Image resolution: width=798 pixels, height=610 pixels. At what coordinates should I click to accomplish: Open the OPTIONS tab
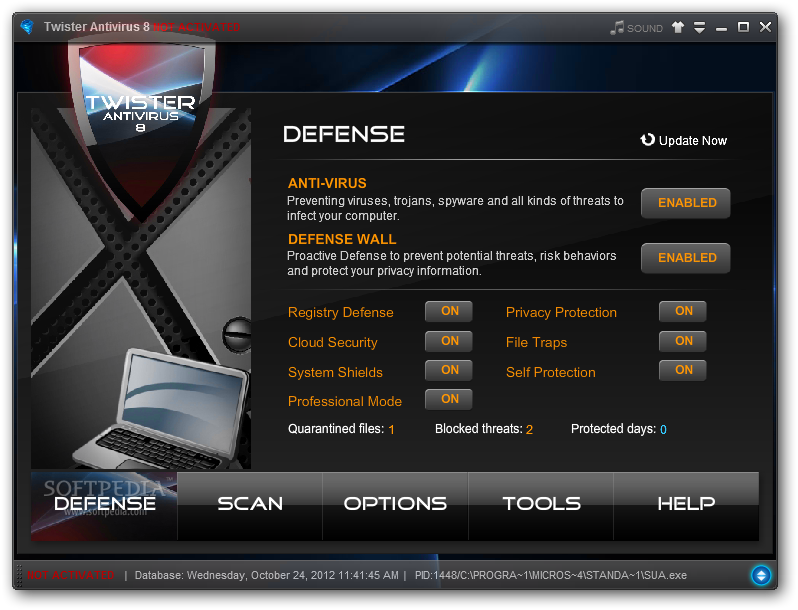pos(395,506)
